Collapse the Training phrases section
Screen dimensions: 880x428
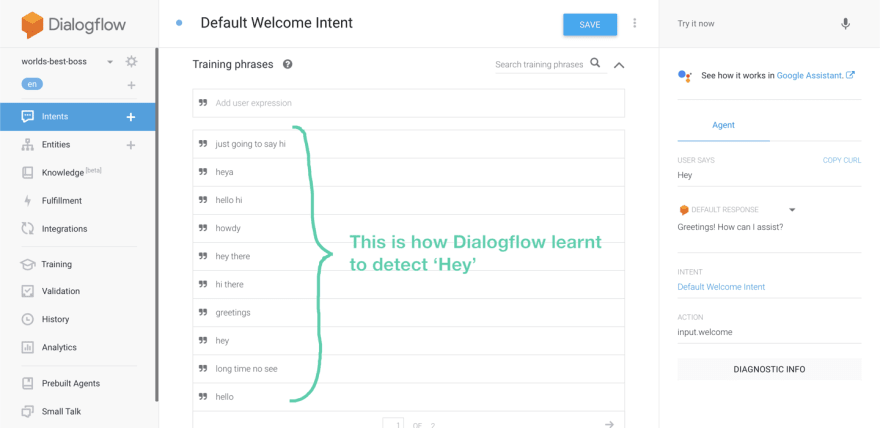(618, 65)
